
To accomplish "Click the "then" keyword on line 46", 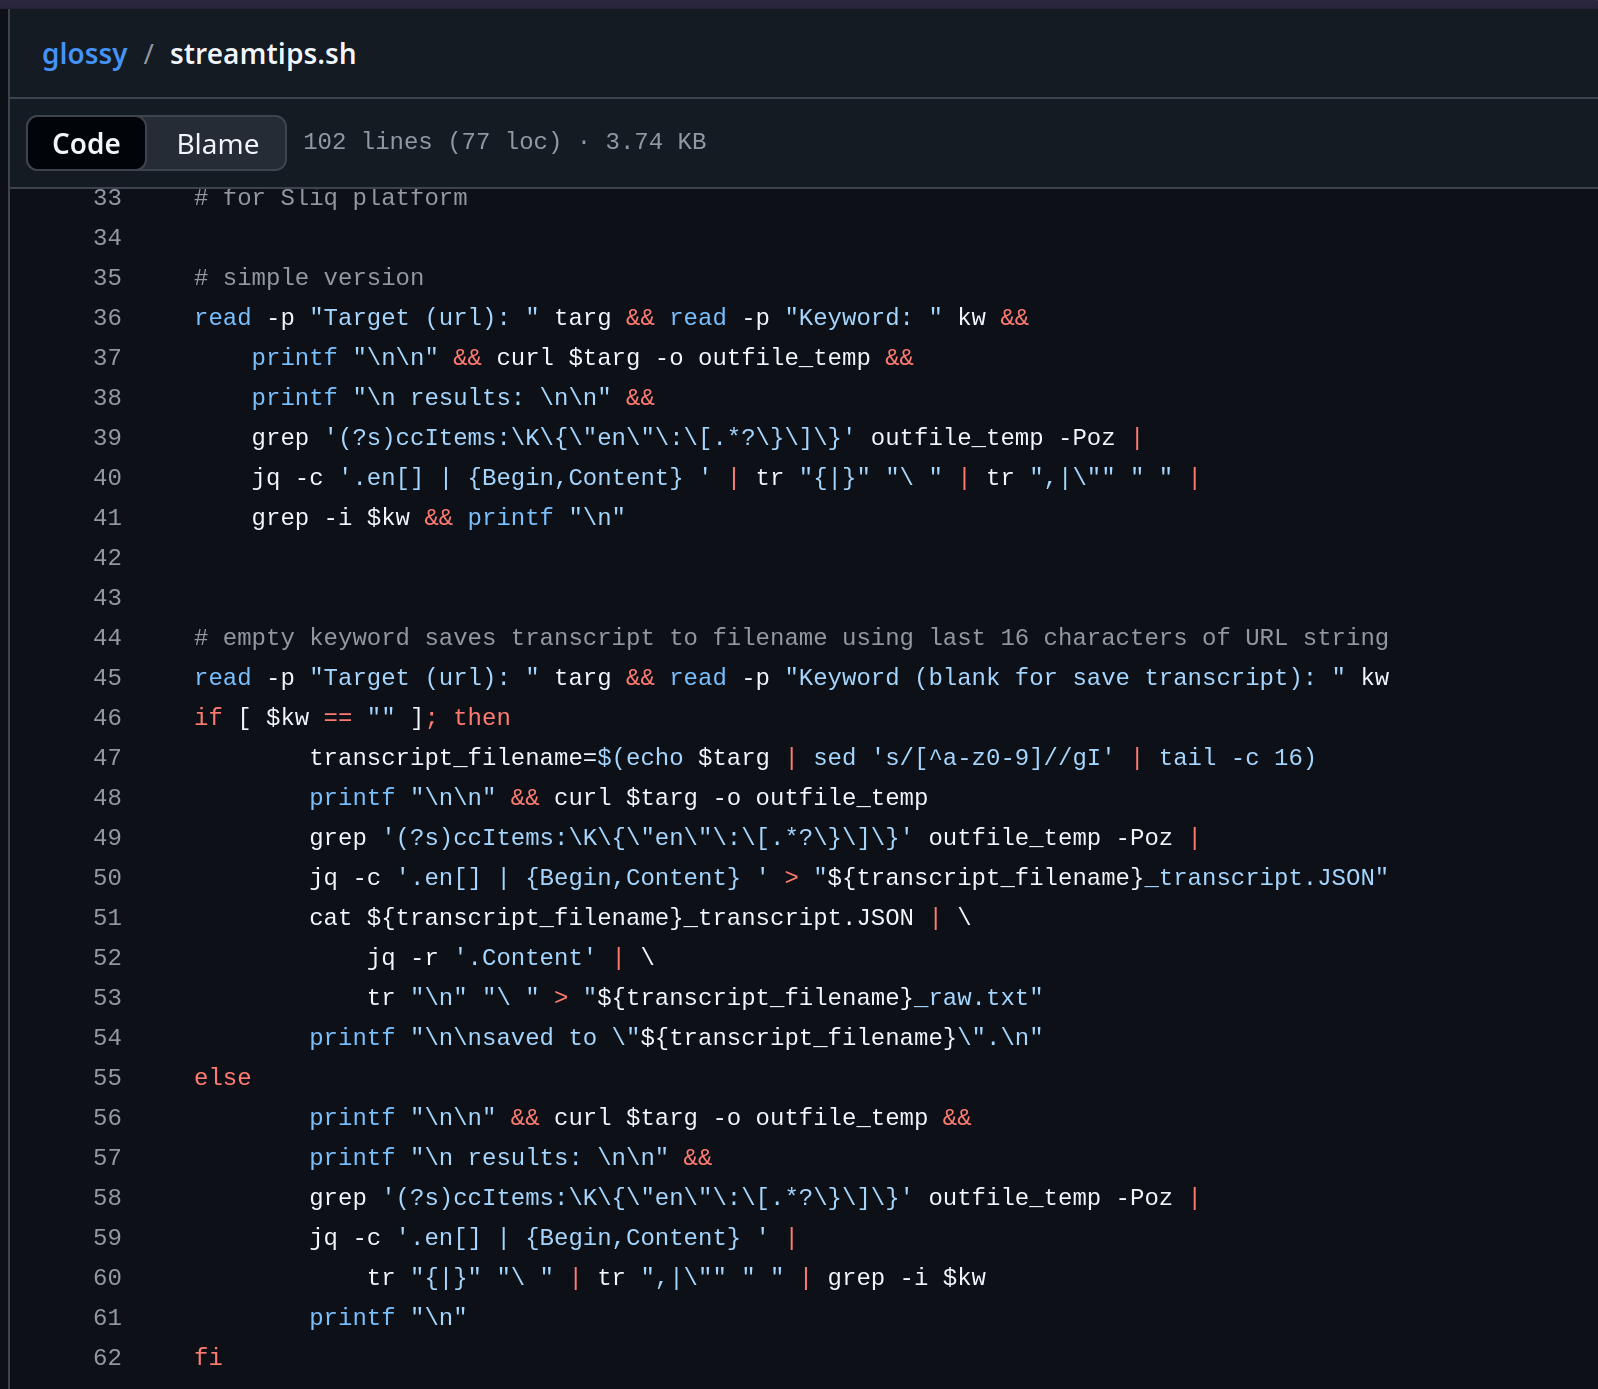I will pos(481,718).
